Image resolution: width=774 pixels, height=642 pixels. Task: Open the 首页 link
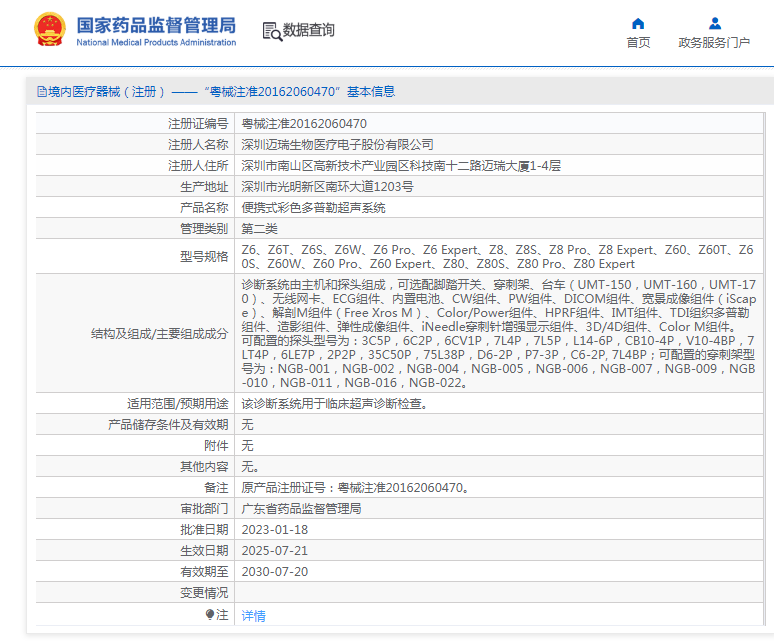(638, 42)
